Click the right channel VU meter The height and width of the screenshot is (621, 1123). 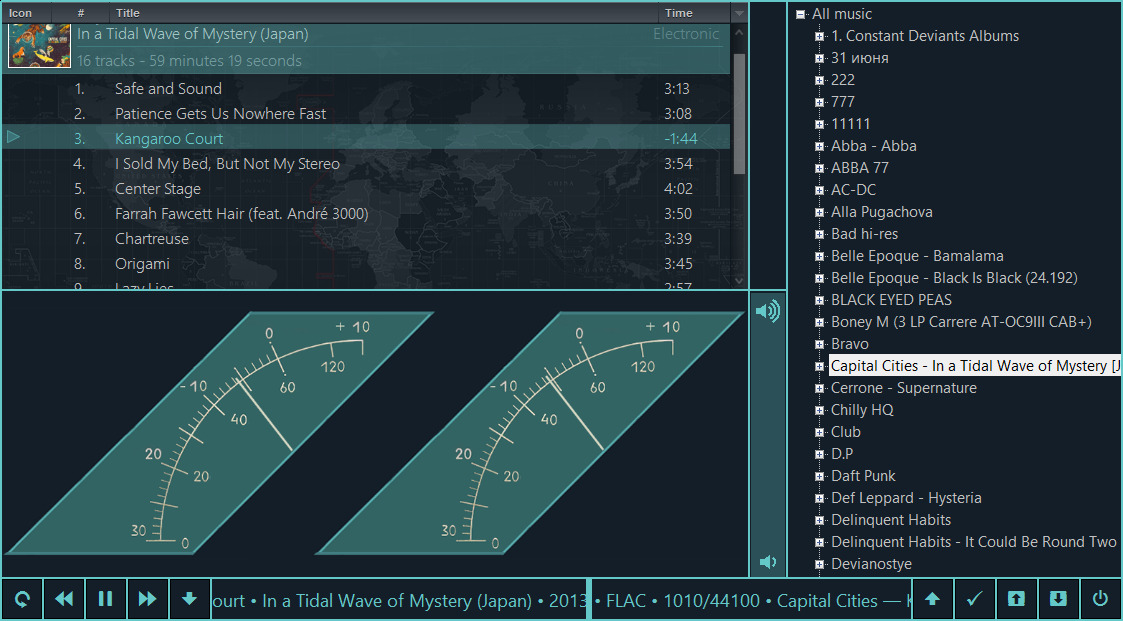pos(530,433)
